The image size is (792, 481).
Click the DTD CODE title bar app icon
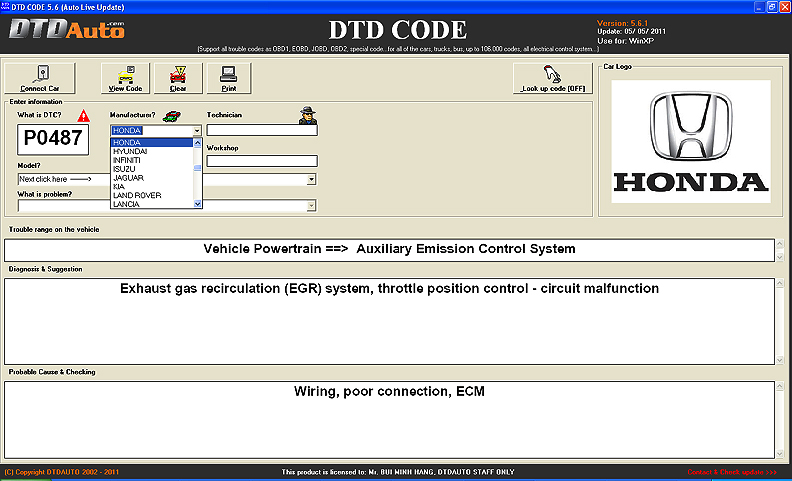[x=5, y=7]
